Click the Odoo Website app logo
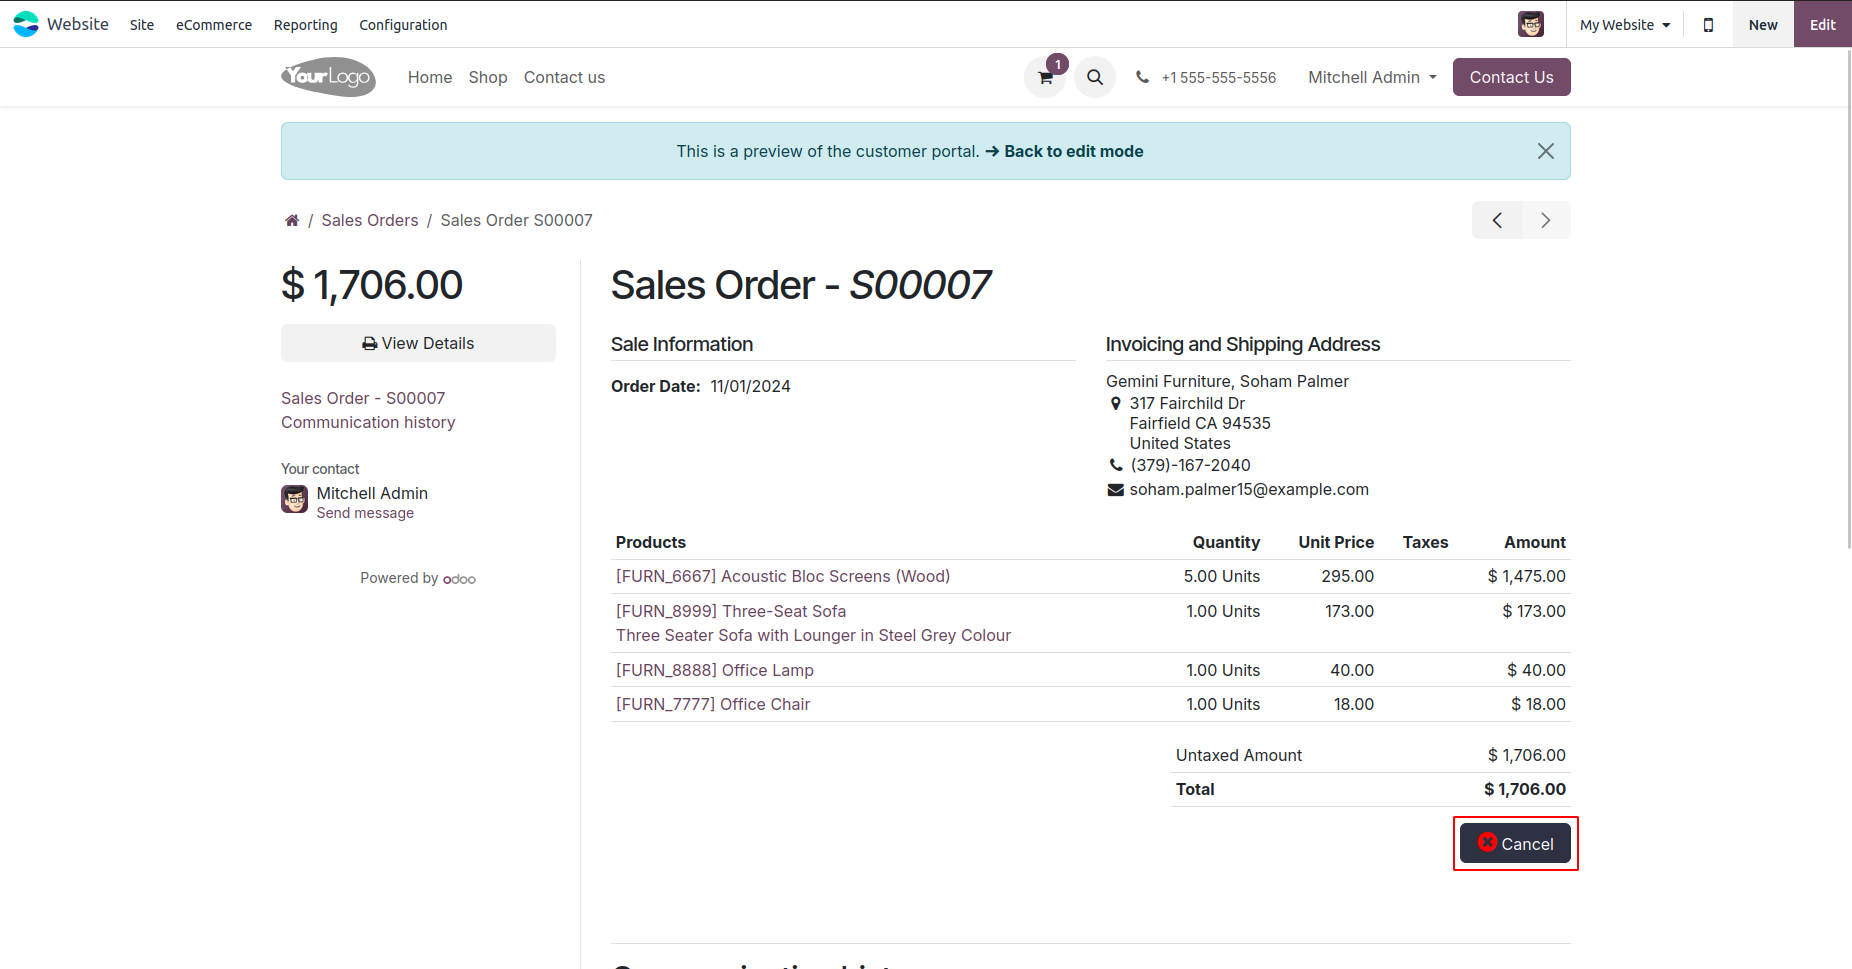The image size is (1852, 969). click(26, 24)
